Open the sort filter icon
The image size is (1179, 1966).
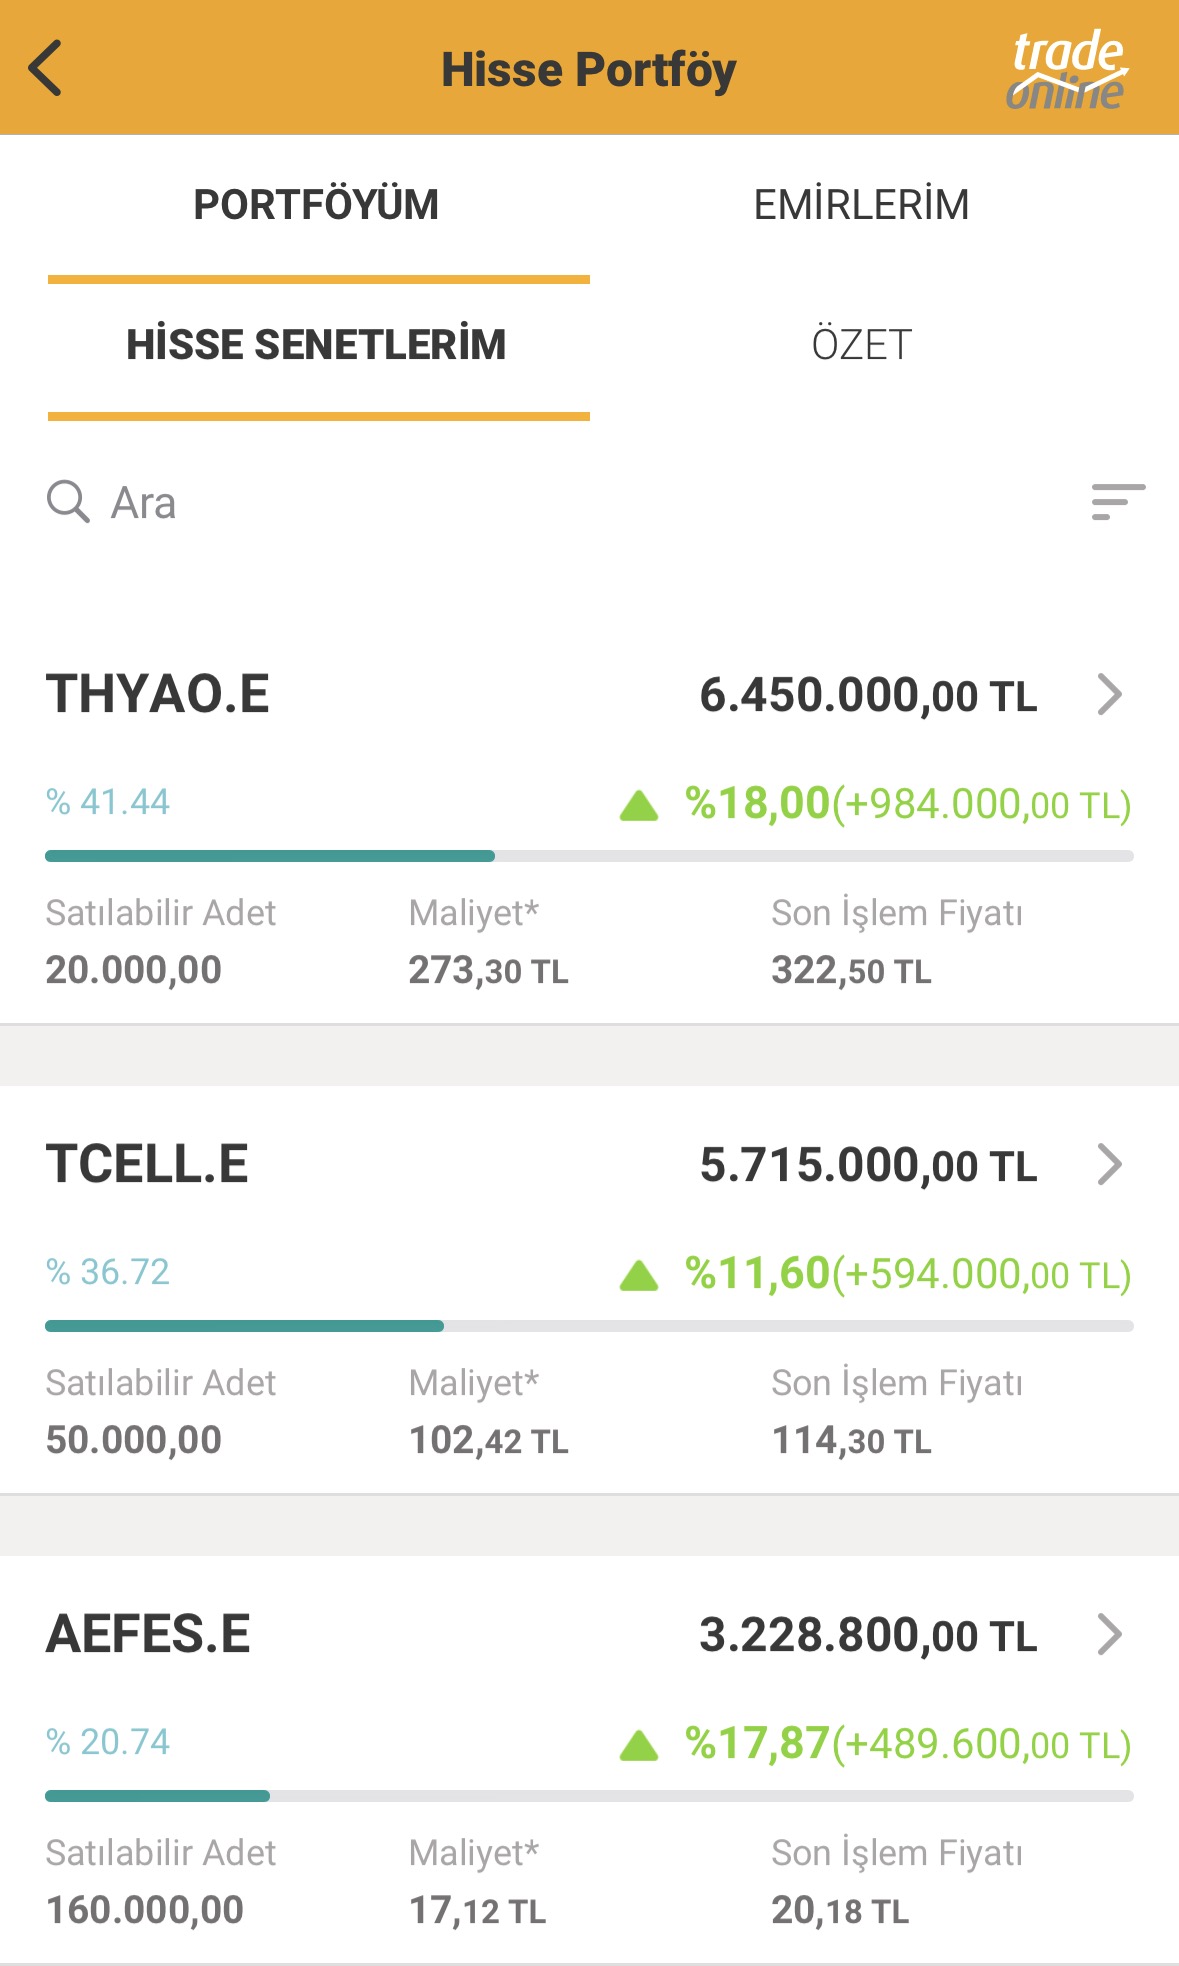pos(1118,501)
